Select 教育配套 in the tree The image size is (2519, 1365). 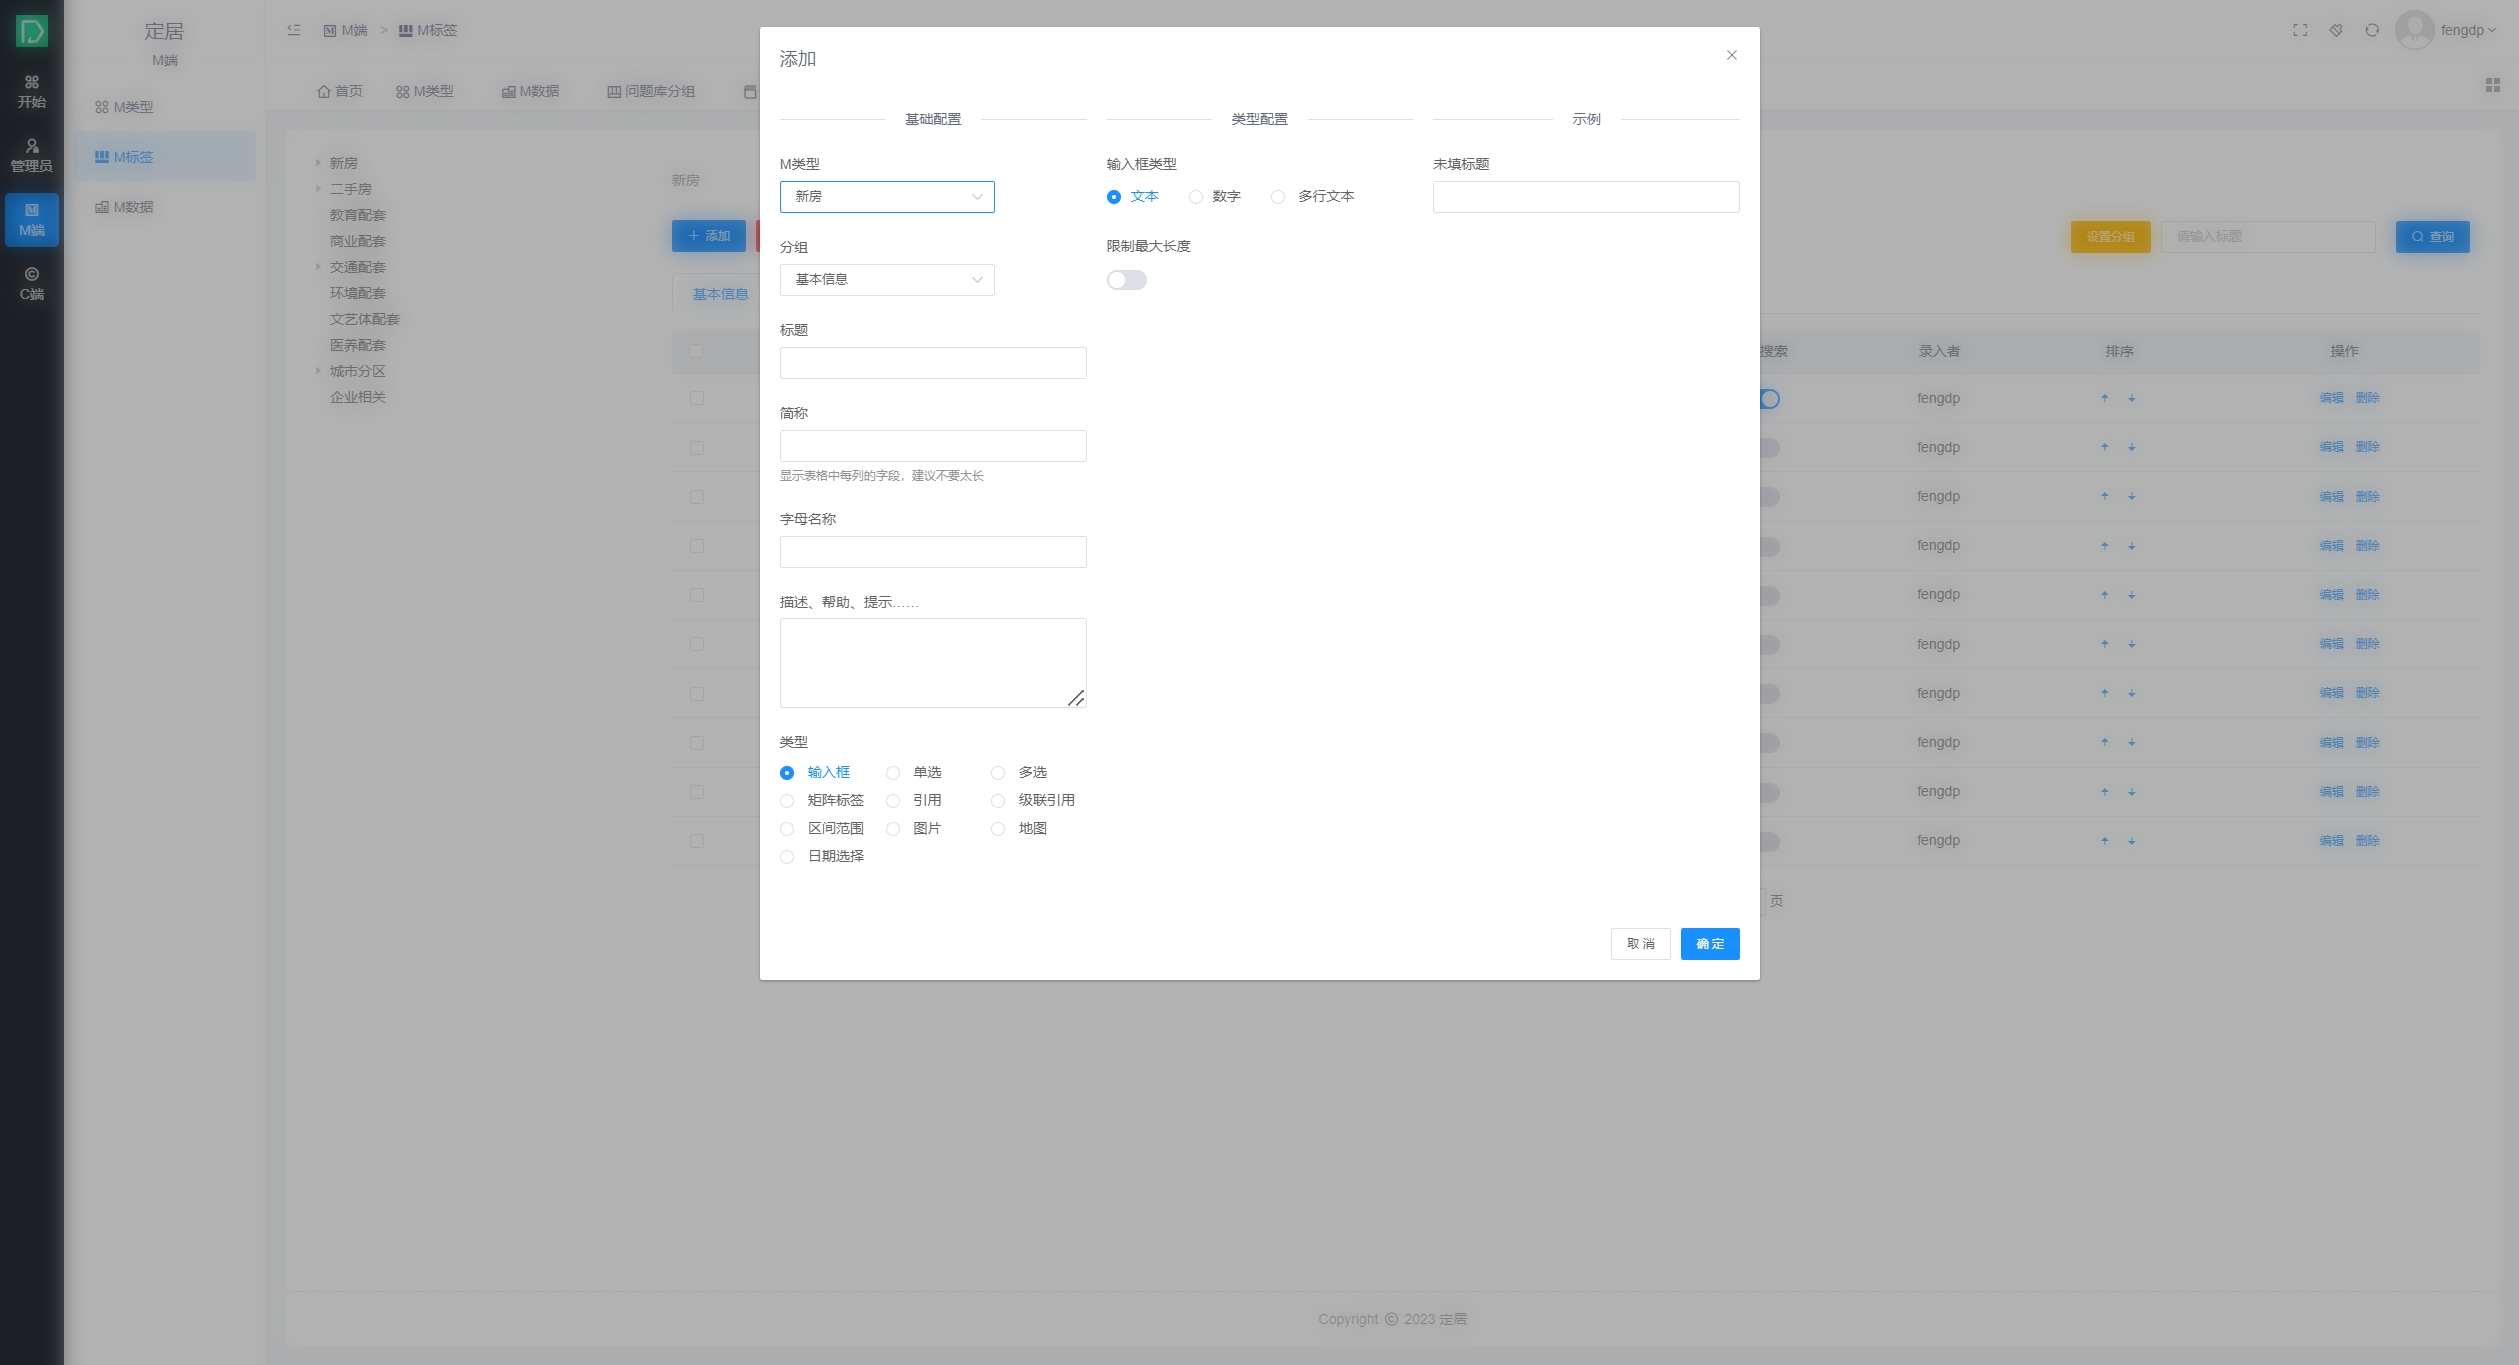(358, 215)
